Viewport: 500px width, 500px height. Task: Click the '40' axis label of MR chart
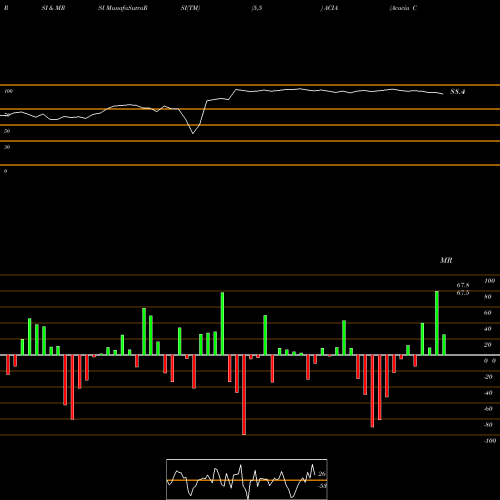tap(488, 329)
